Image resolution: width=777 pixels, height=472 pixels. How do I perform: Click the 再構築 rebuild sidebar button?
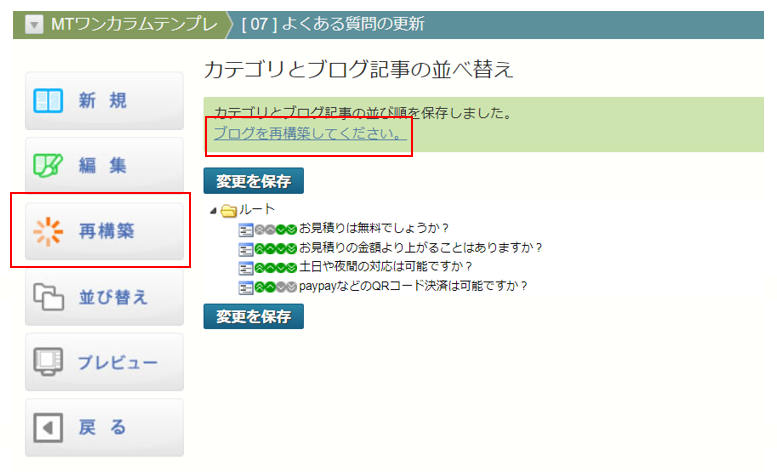[x=104, y=231]
